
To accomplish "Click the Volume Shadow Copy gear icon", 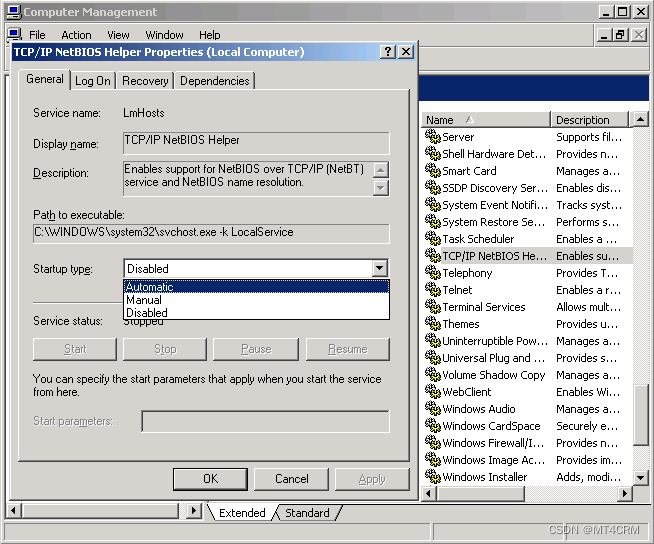I will pos(433,375).
